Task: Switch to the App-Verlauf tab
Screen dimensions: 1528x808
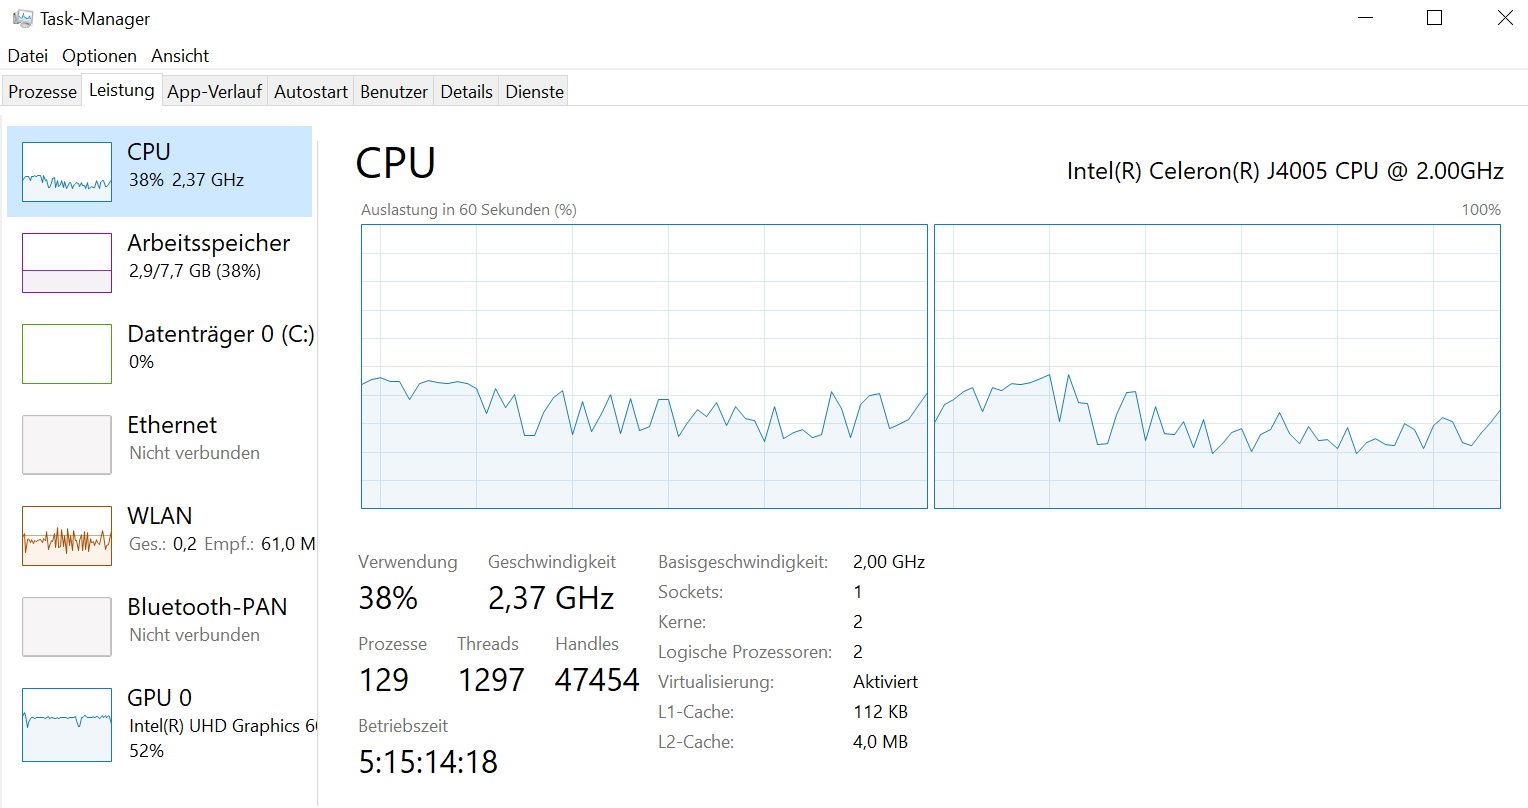Action: pyautogui.click(x=214, y=91)
